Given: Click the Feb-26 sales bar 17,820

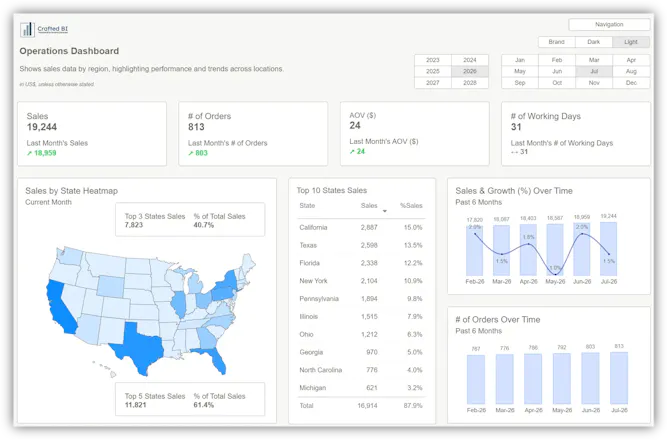Looking at the screenshot, I should point(474,250).
